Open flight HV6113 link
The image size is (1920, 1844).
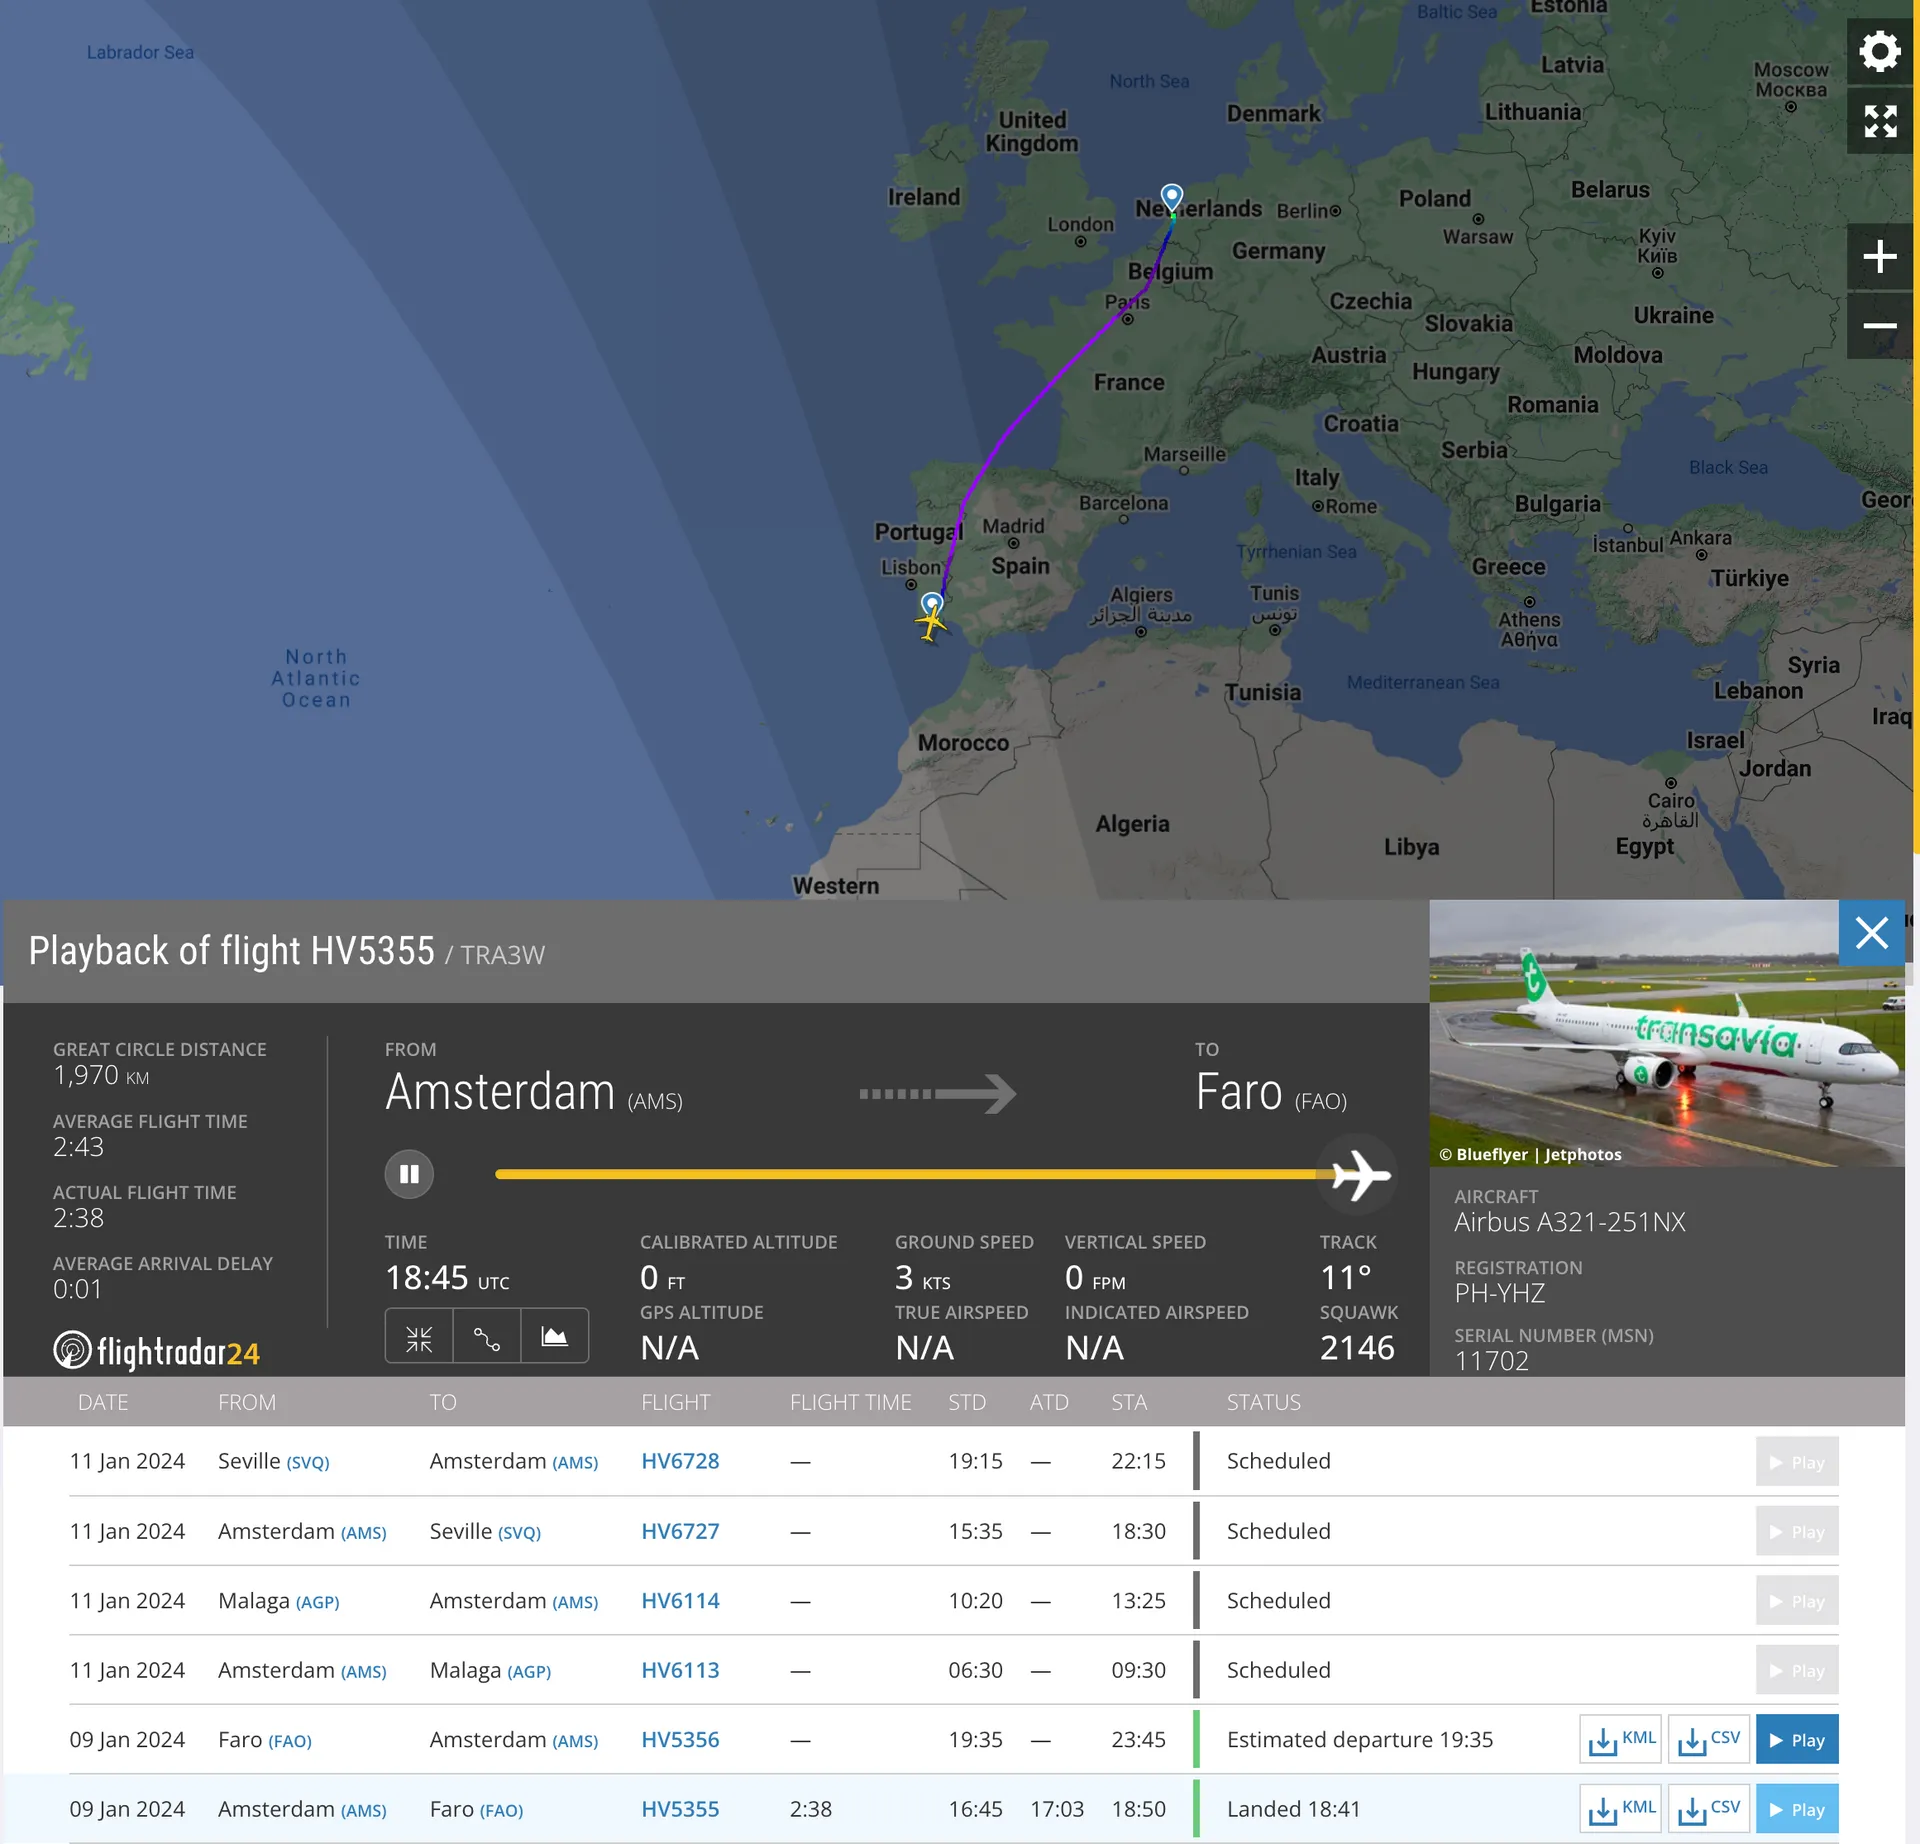680,1670
